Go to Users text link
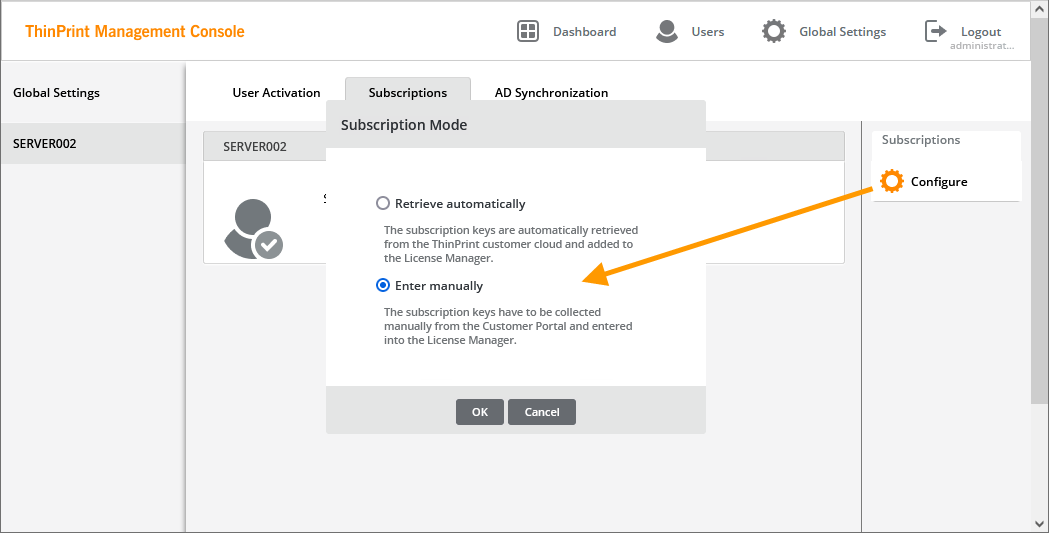 (708, 31)
